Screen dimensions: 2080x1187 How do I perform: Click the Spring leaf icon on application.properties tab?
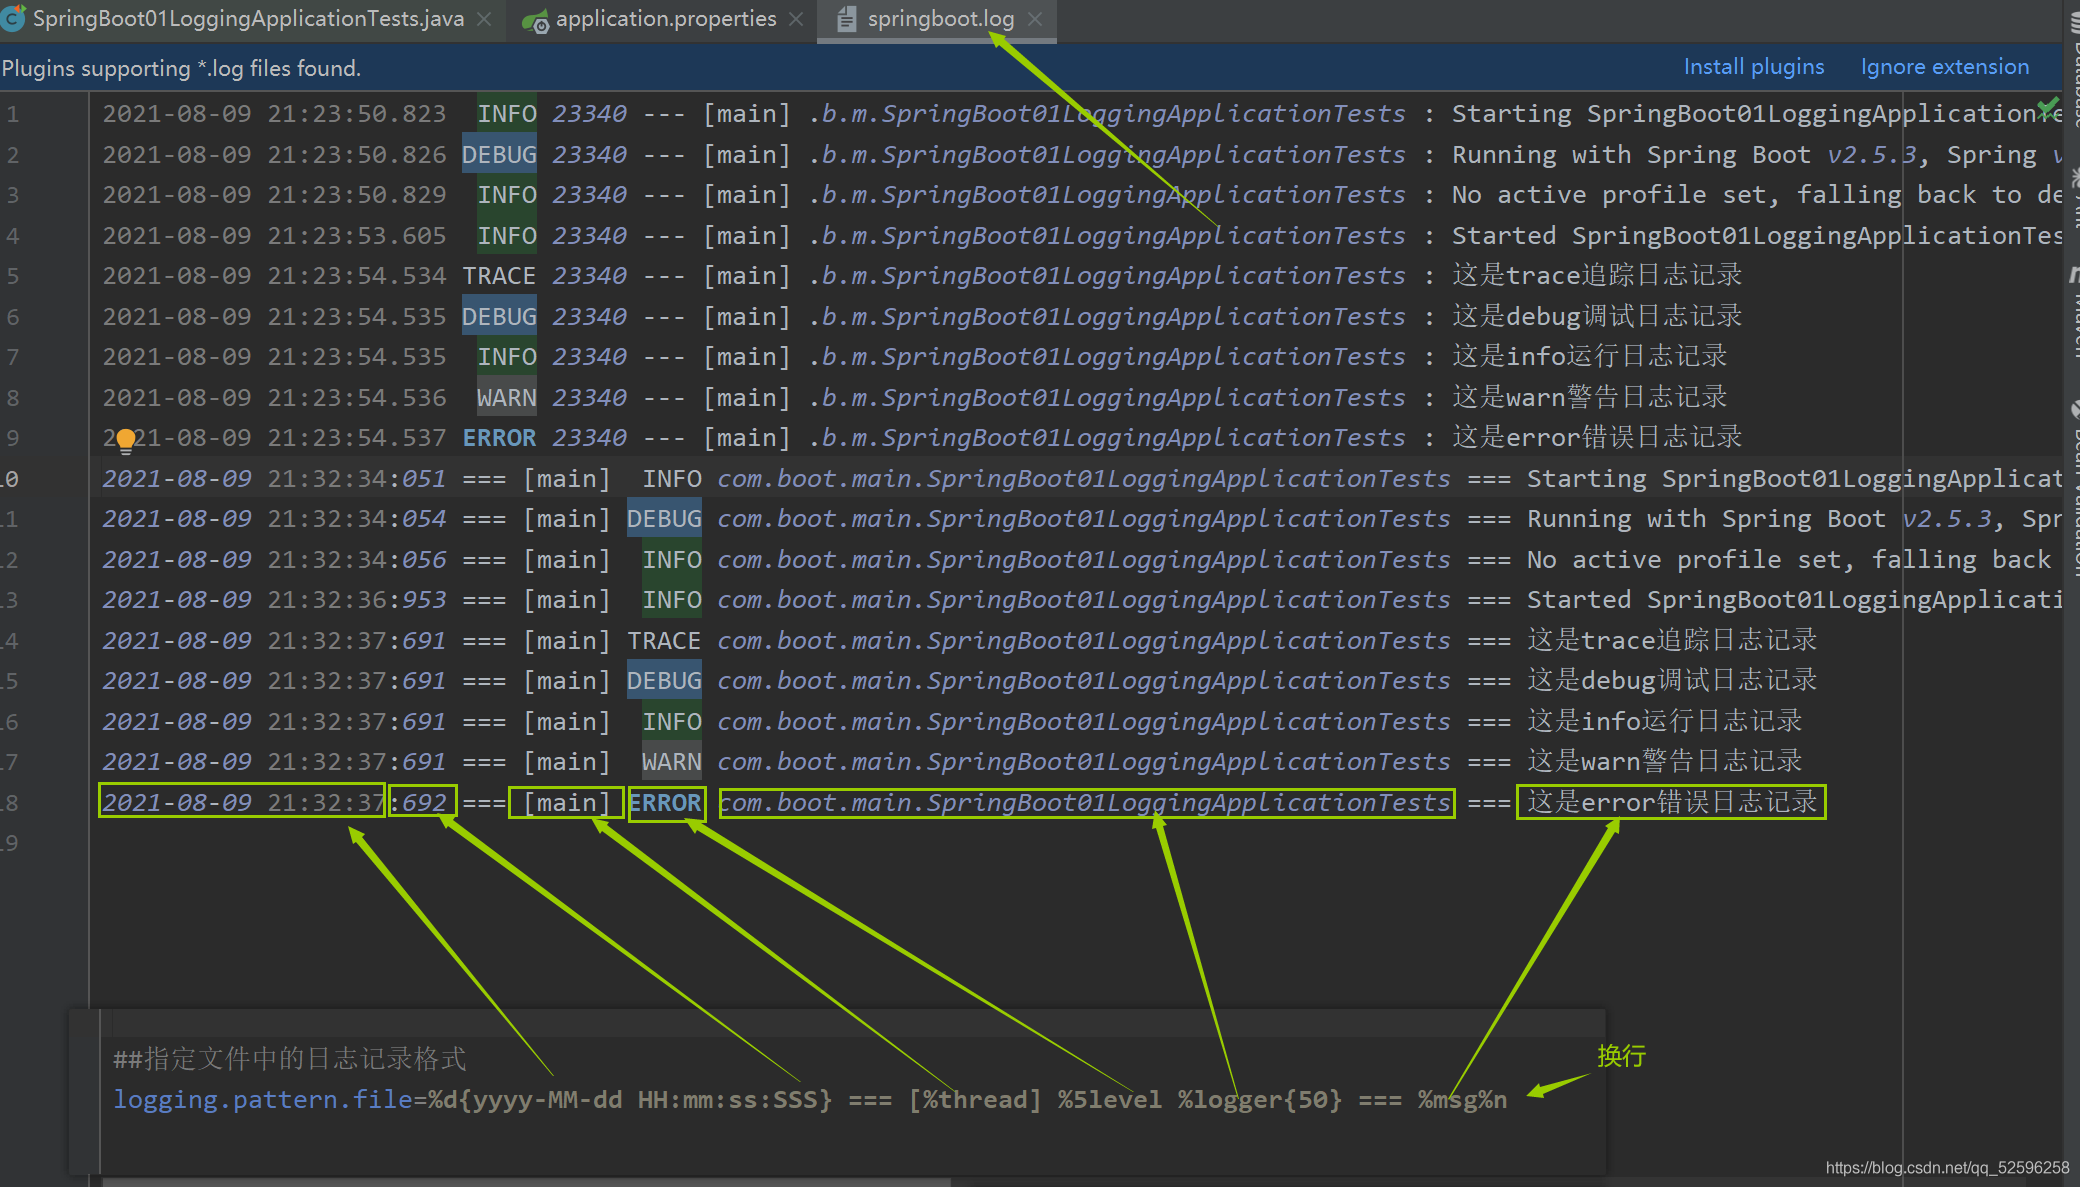[x=536, y=20]
